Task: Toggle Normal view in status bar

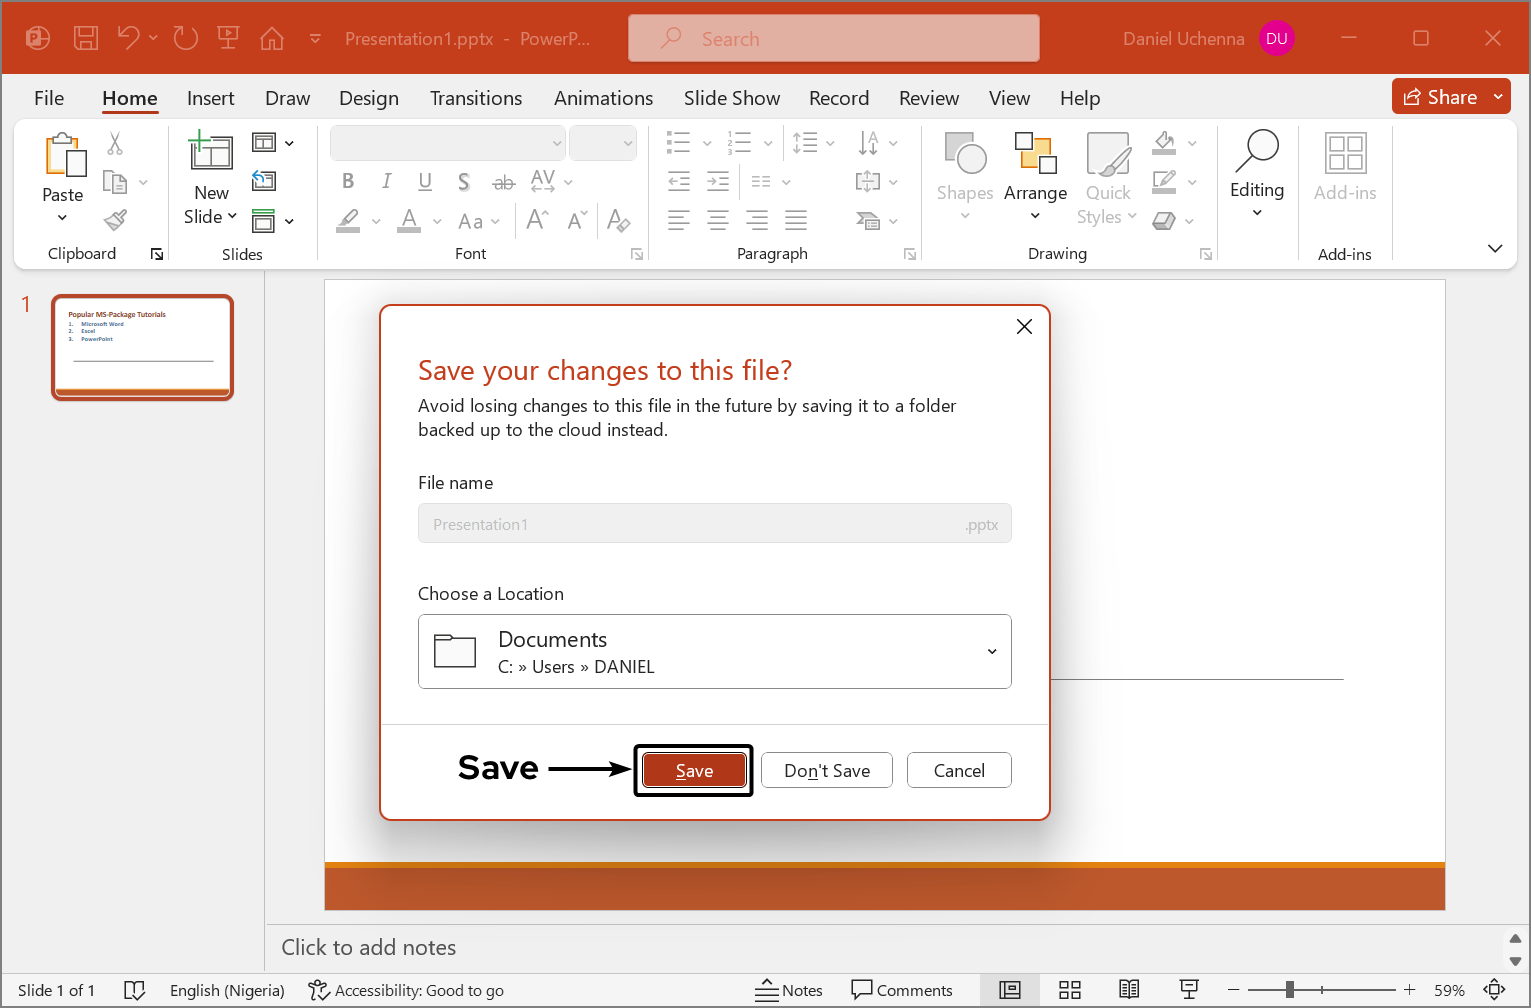Action: point(1010,990)
